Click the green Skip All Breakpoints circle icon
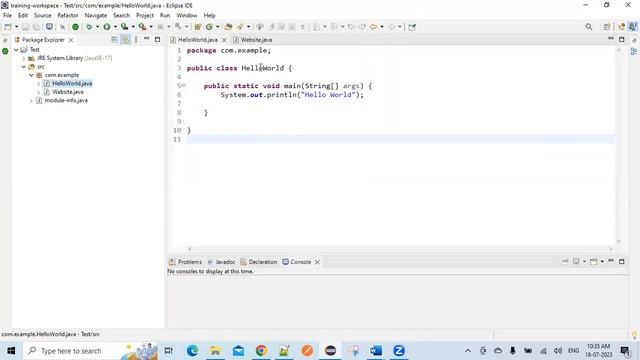The width and height of the screenshot is (640, 360). pyautogui.click(x=76, y=27)
